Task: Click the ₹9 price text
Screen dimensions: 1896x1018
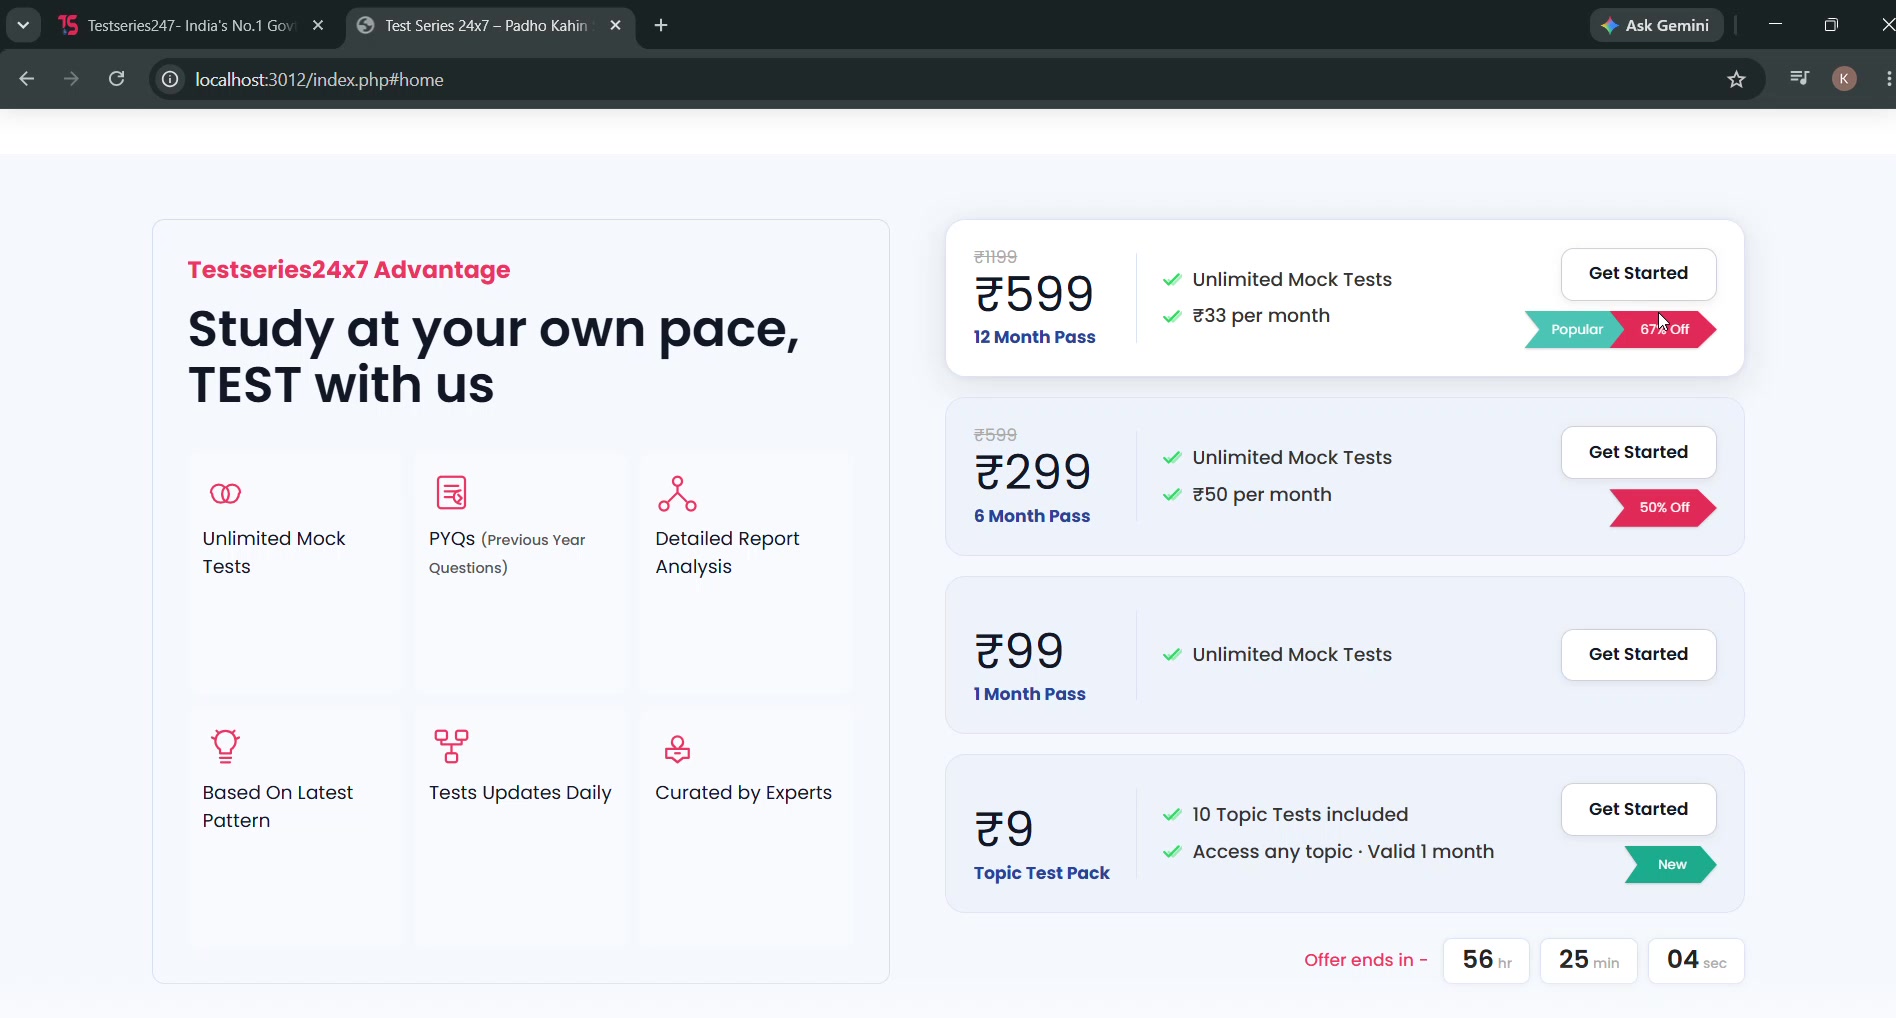Action: [1004, 829]
